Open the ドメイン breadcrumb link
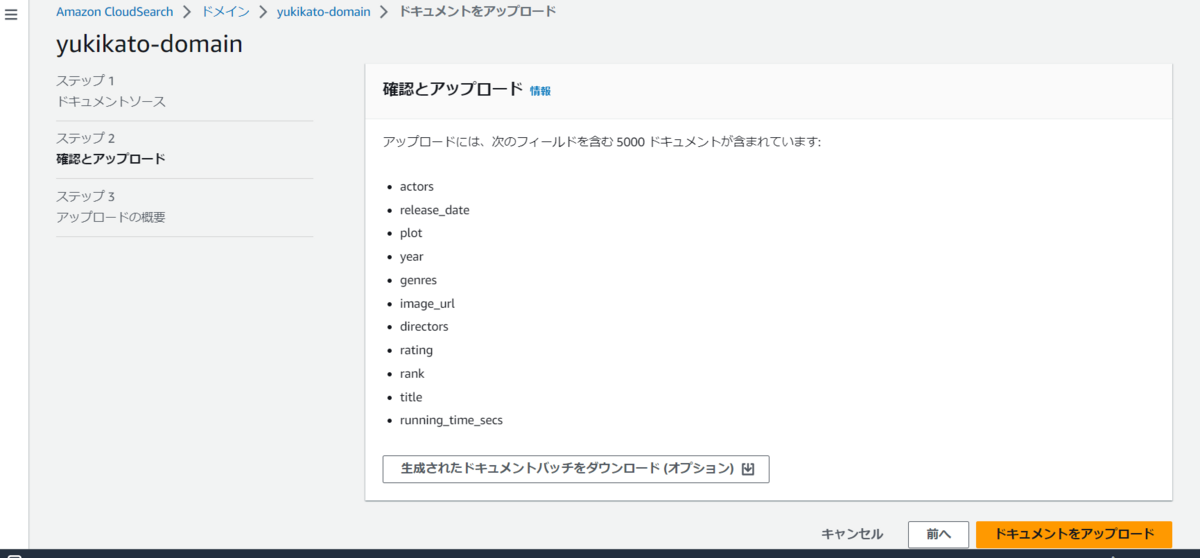This screenshot has height=558, width=1200. (x=225, y=12)
